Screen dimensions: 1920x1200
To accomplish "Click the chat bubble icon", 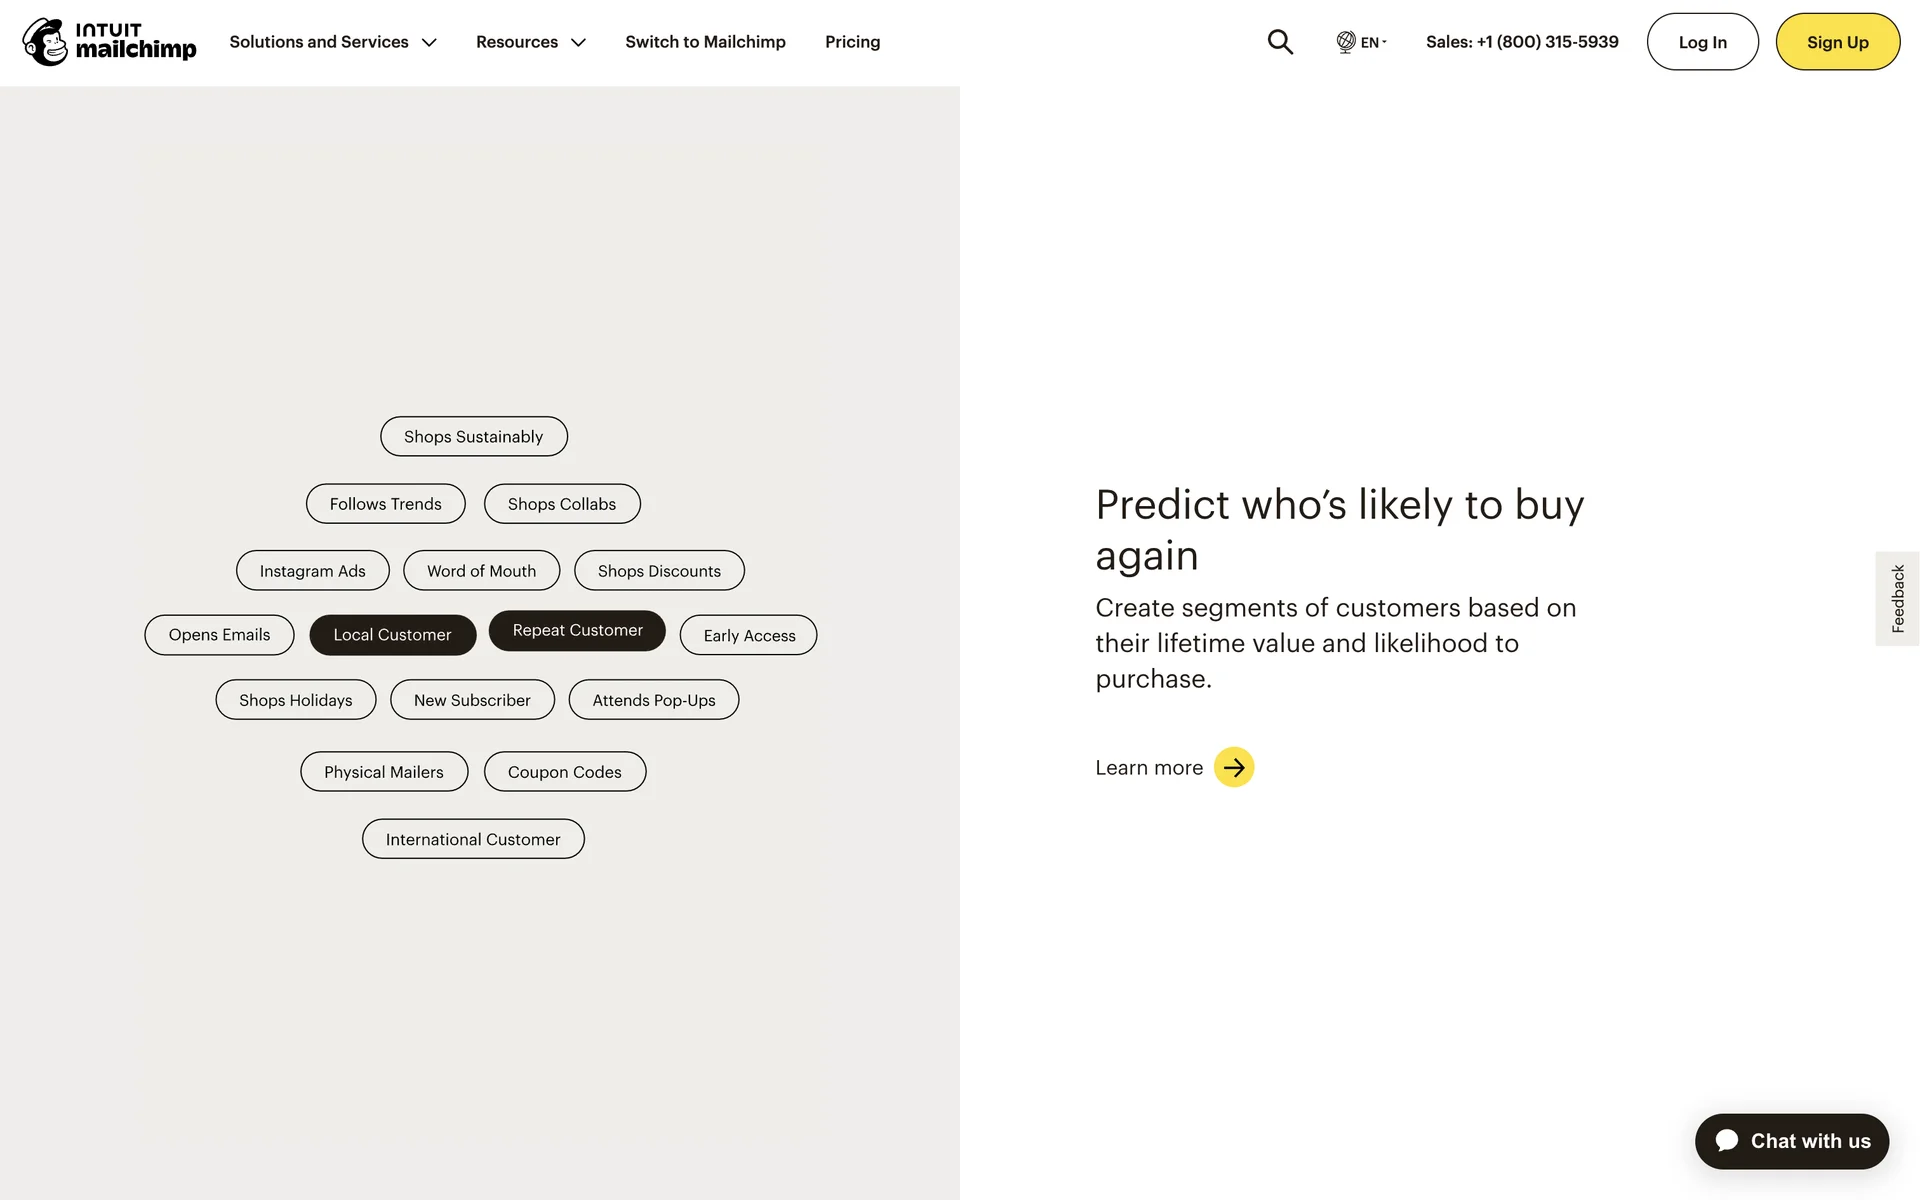I will coord(1727,1141).
